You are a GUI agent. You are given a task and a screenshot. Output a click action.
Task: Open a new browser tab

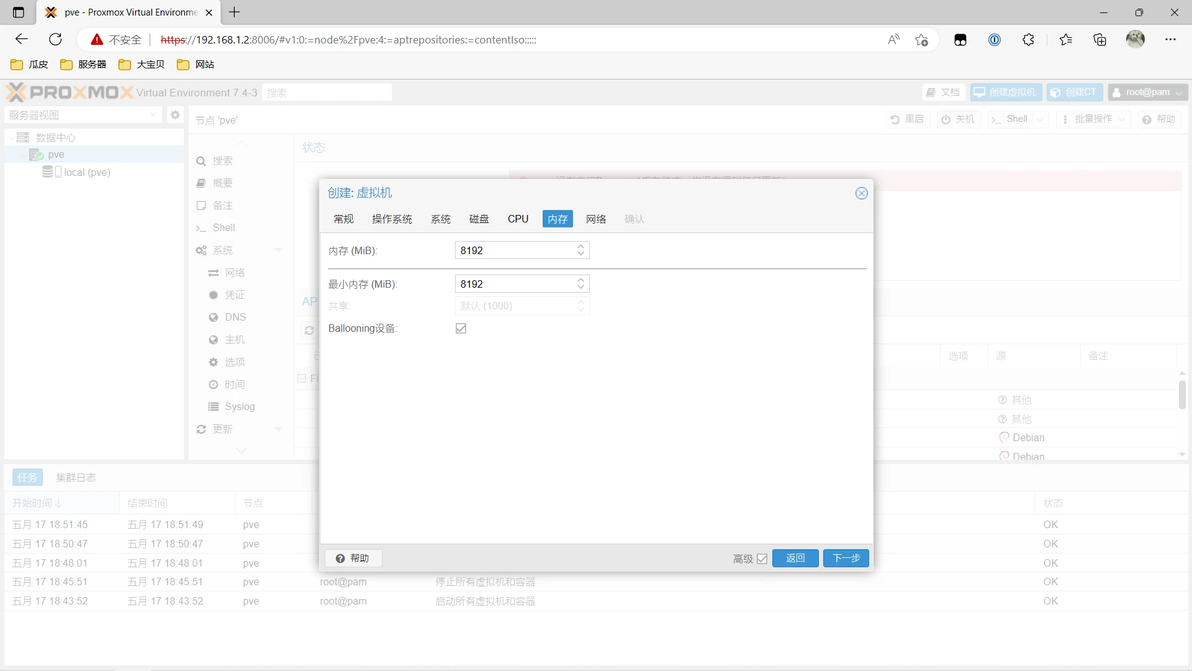pyautogui.click(x=234, y=12)
